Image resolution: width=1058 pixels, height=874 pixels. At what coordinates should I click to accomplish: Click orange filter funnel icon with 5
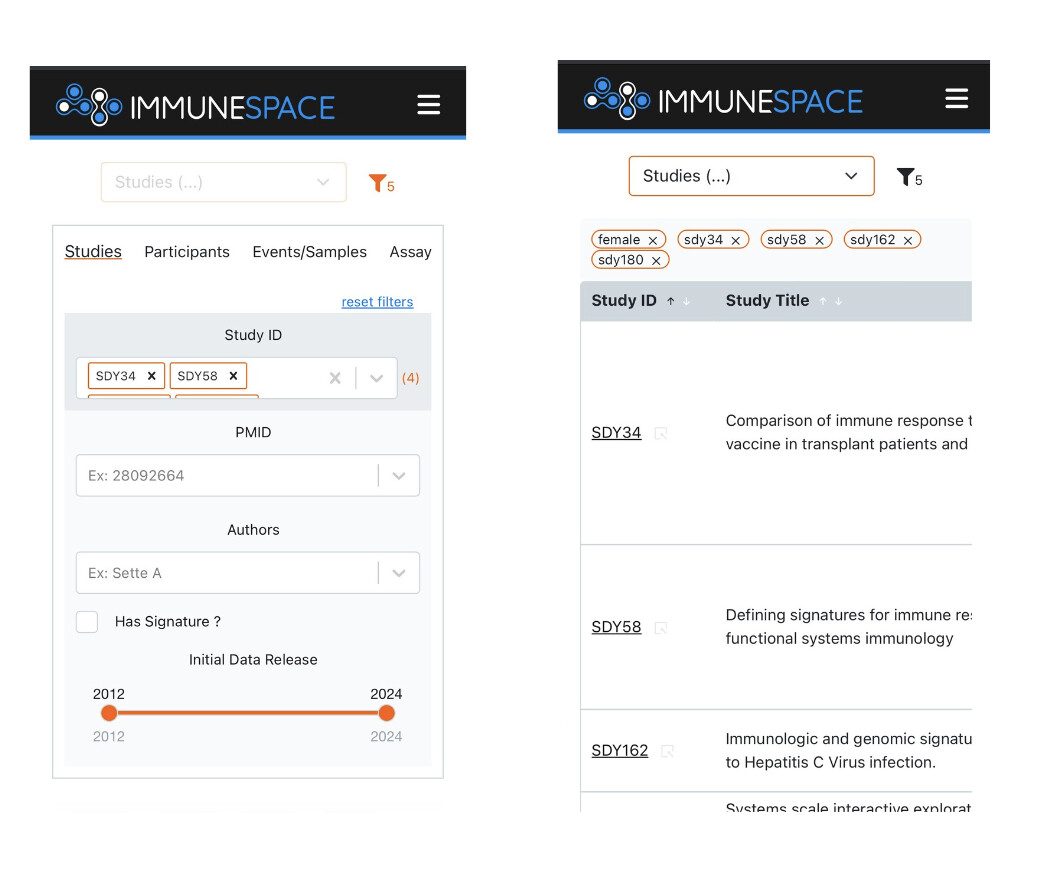coord(381,183)
